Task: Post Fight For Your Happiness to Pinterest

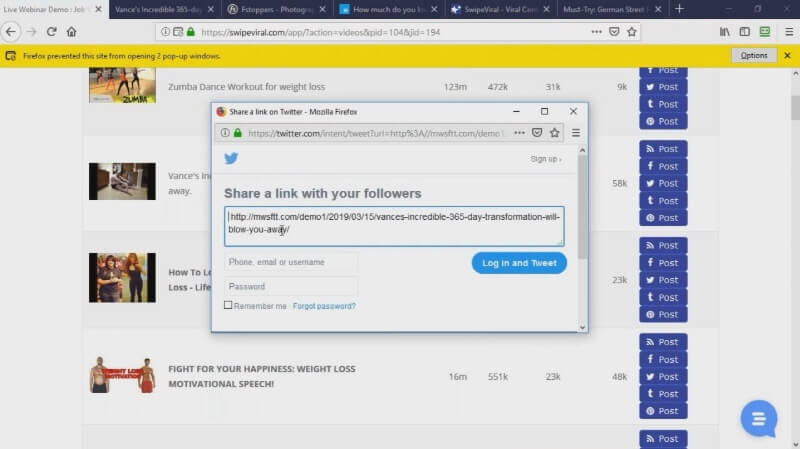Action: [663, 411]
